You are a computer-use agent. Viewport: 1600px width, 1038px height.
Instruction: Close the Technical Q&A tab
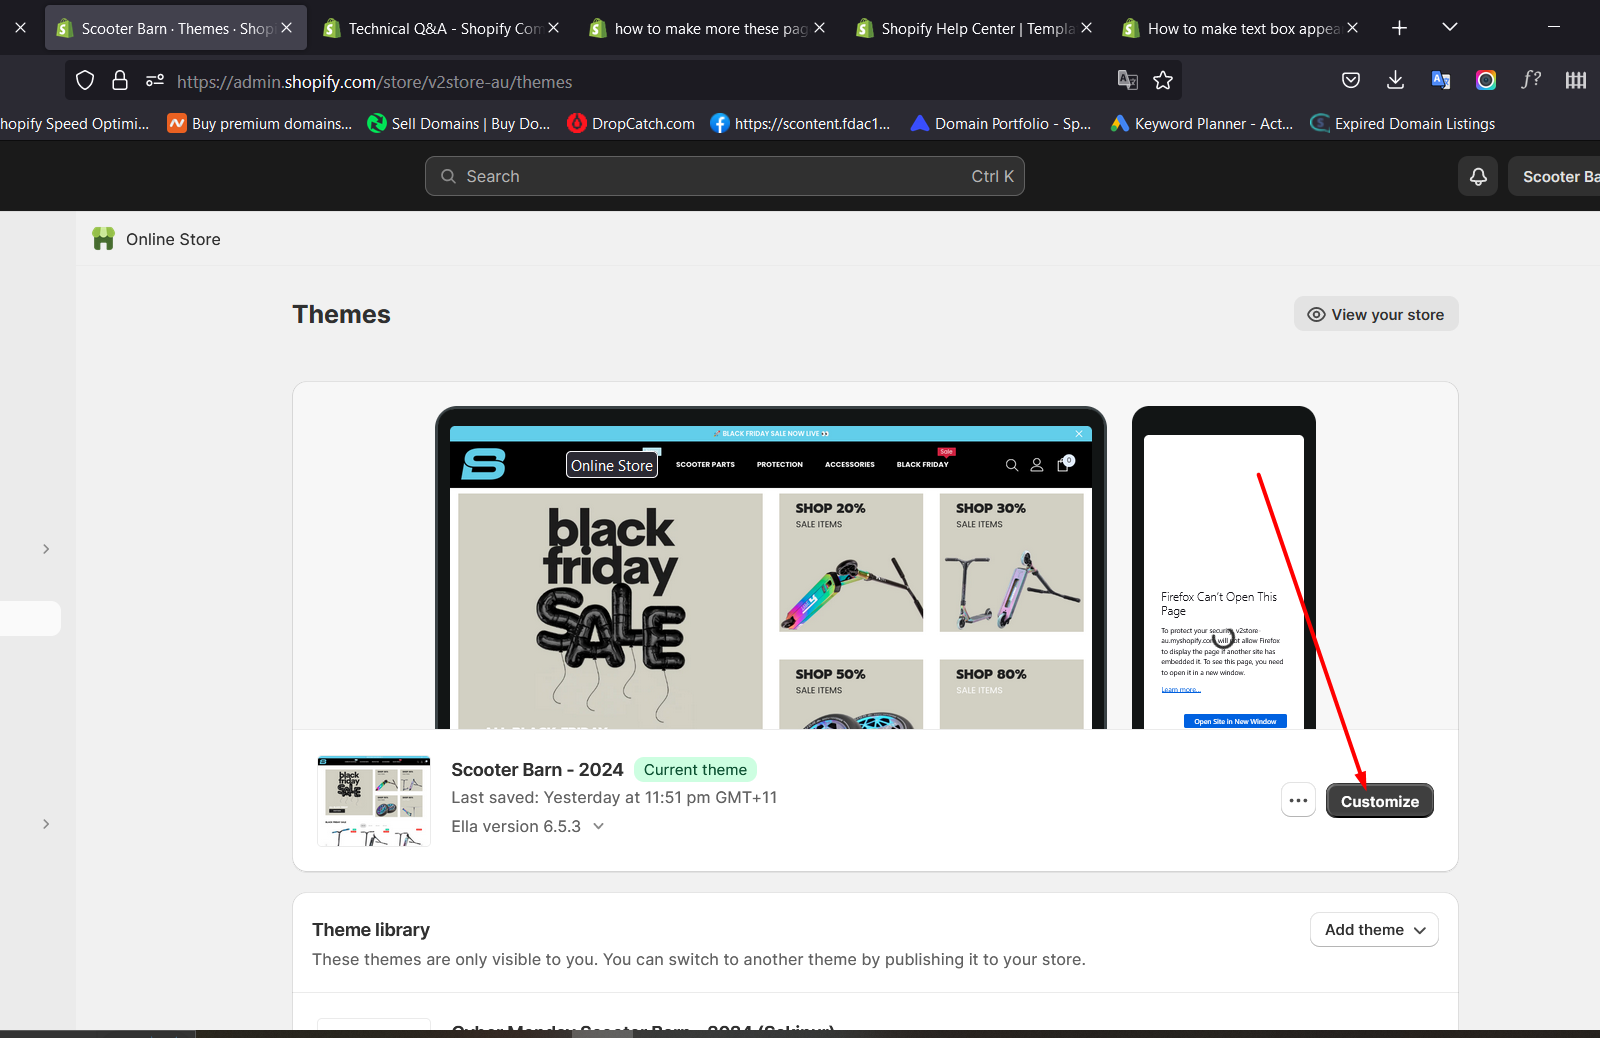554,28
